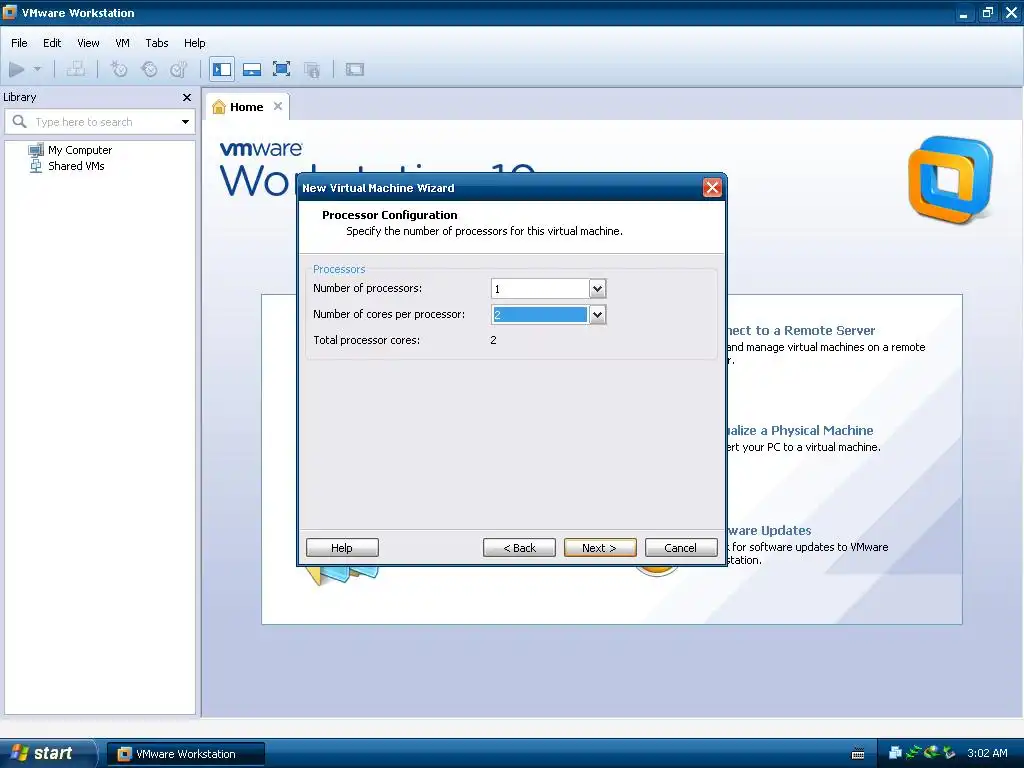Click the Revert to Snapshot toolbar icon
Screen dimensions: 1024x768
click(149, 69)
